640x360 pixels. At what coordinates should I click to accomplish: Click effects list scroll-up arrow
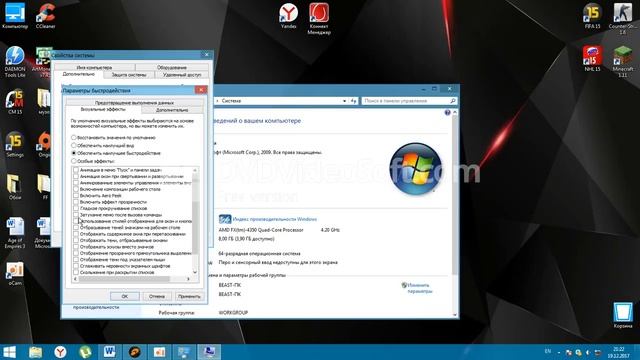click(x=195, y=170)
